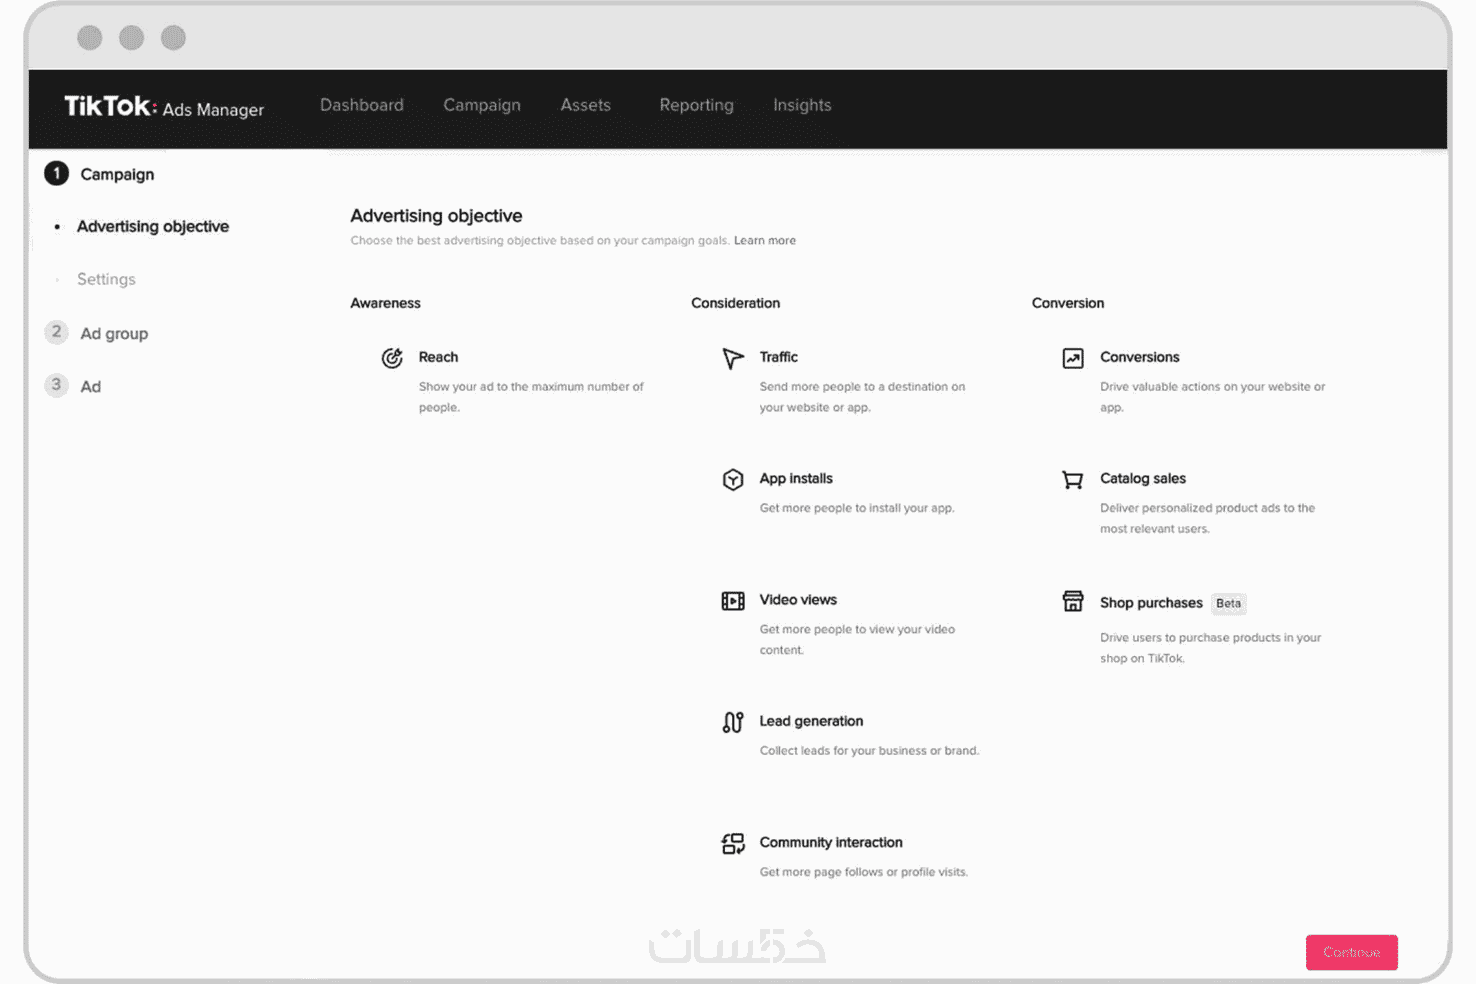Click the Beta badge

(1229, 603)
